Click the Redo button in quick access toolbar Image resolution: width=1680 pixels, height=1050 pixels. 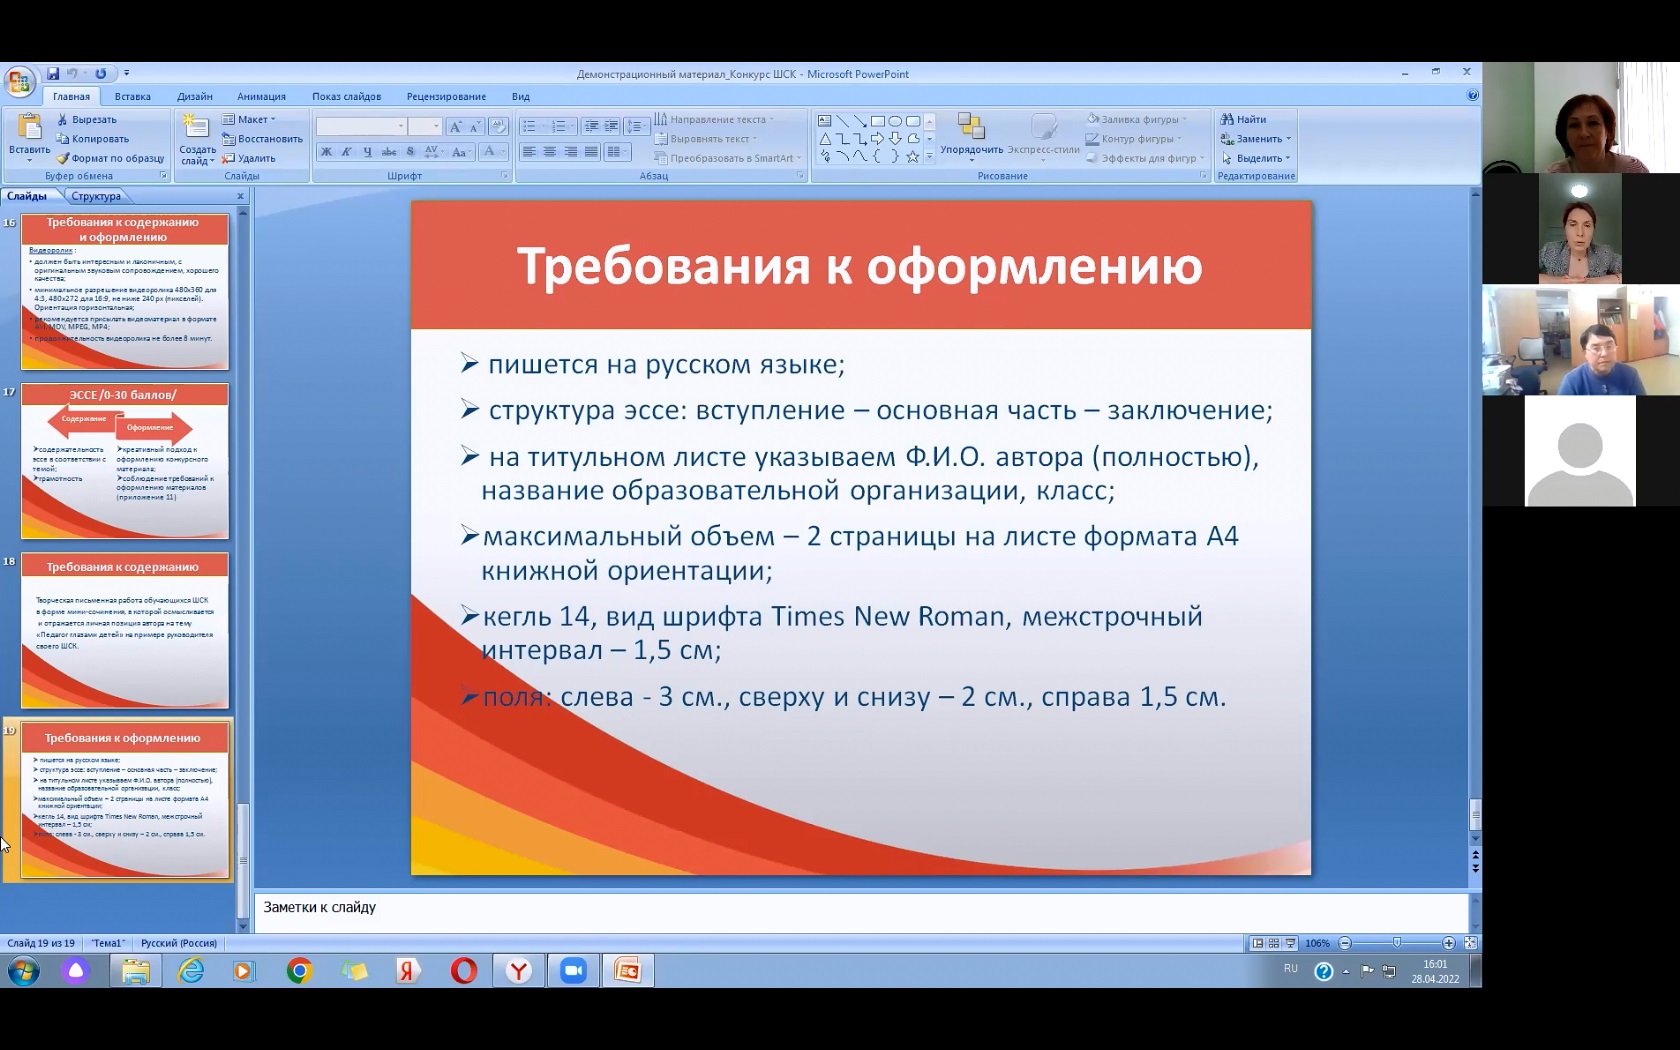[x=100, y=74]
